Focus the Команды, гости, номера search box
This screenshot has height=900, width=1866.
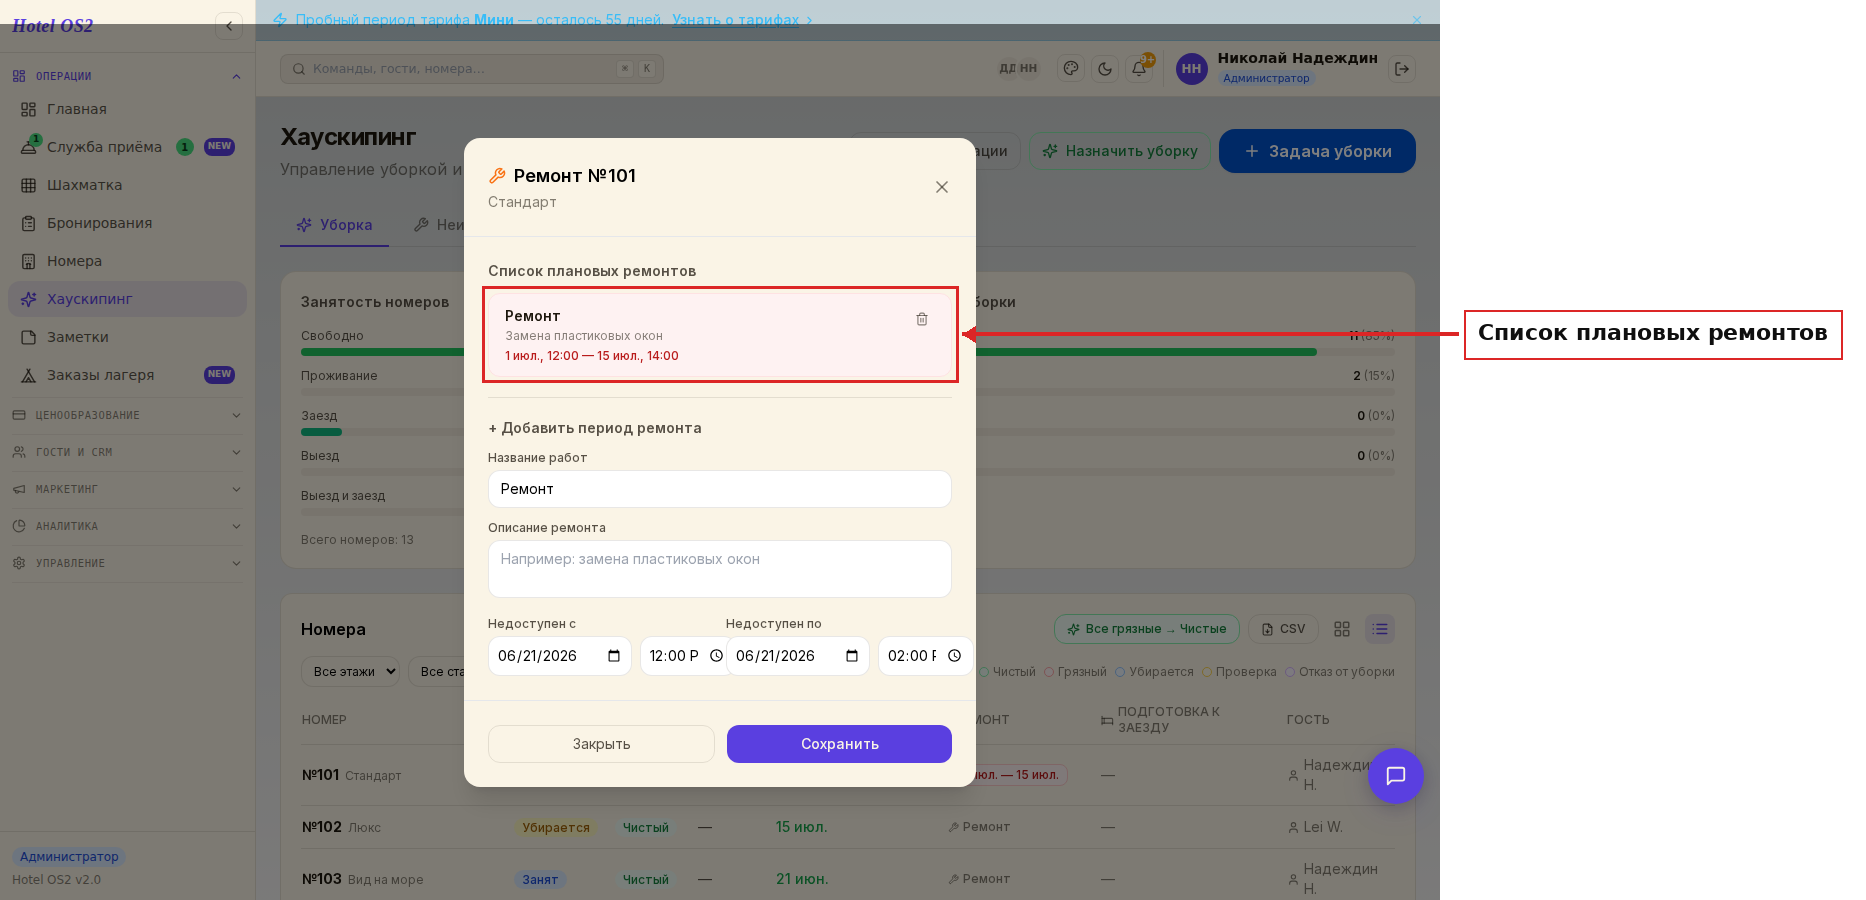(472, 69)
